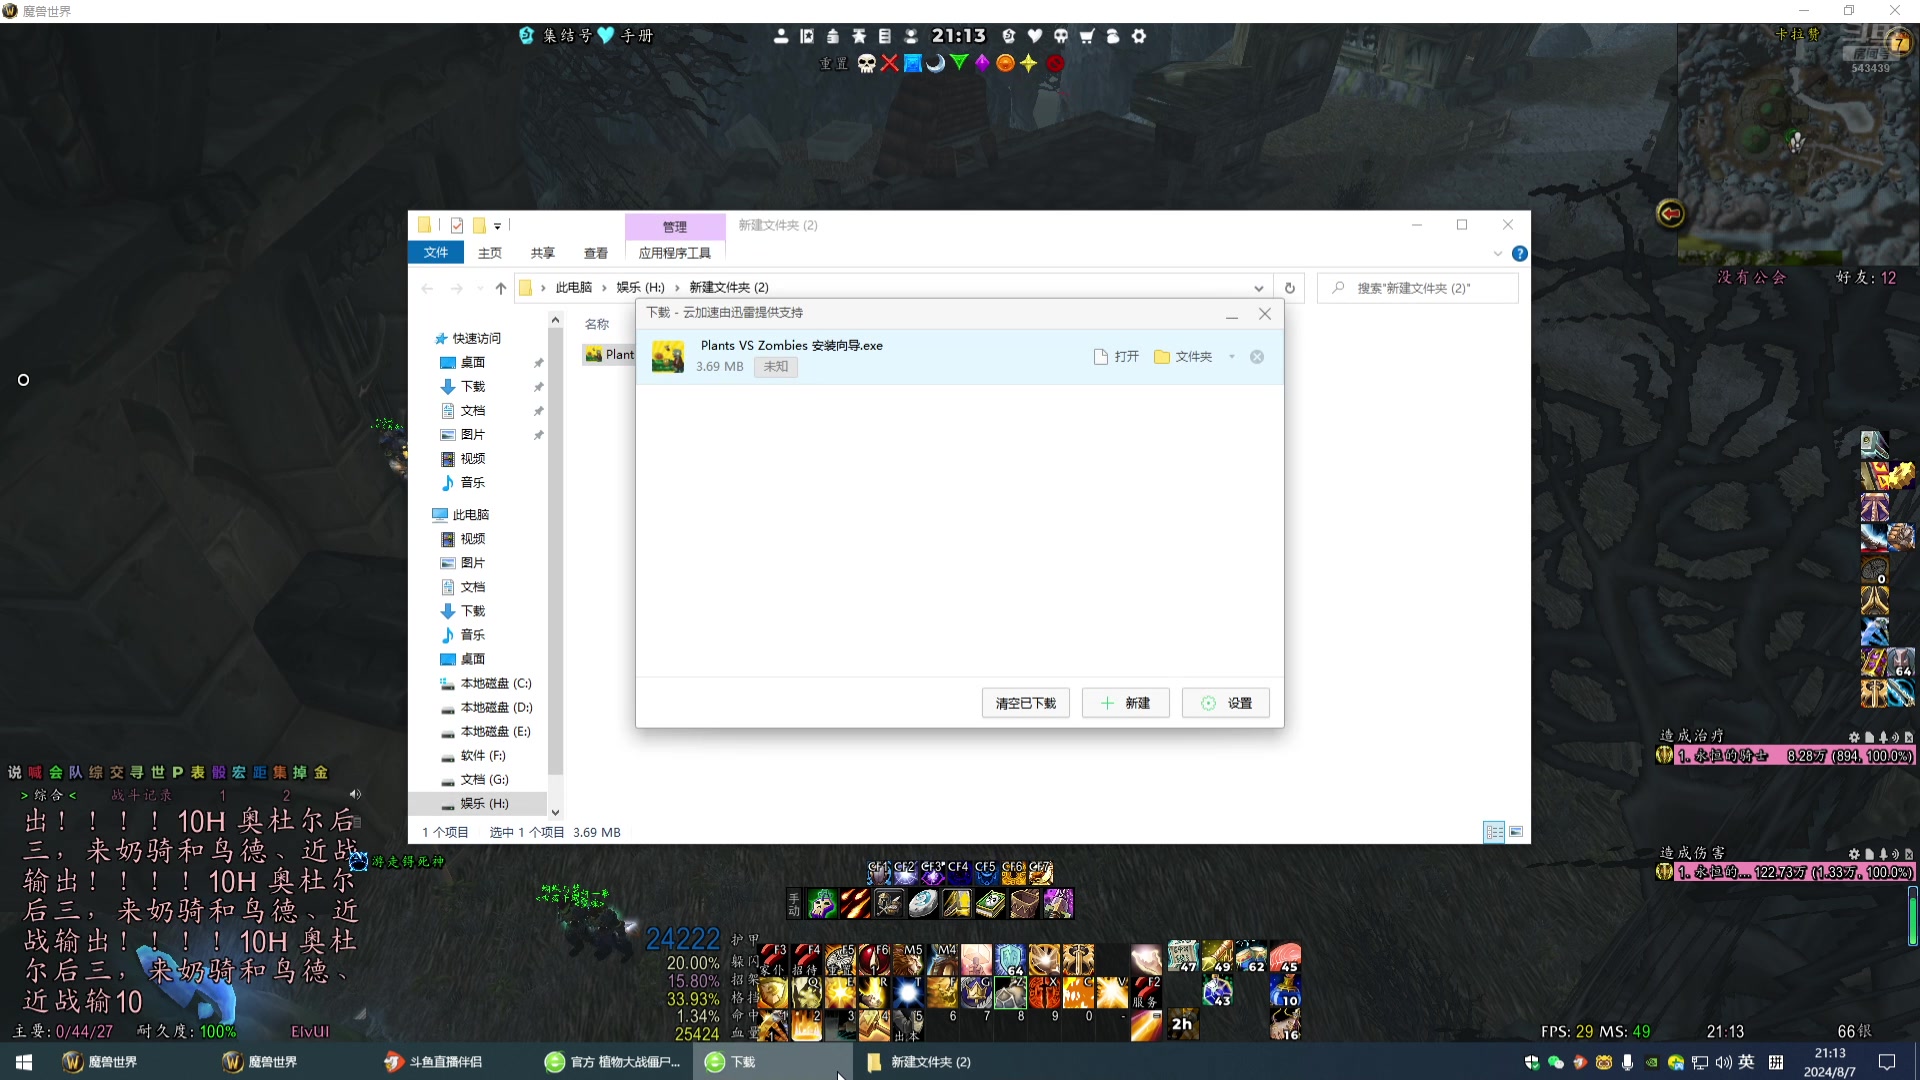Toggle the 拼 IME mode indicator in taskbar
The height and width of the screenshot is (1080, 1920).
(x=1776, y=1062)
